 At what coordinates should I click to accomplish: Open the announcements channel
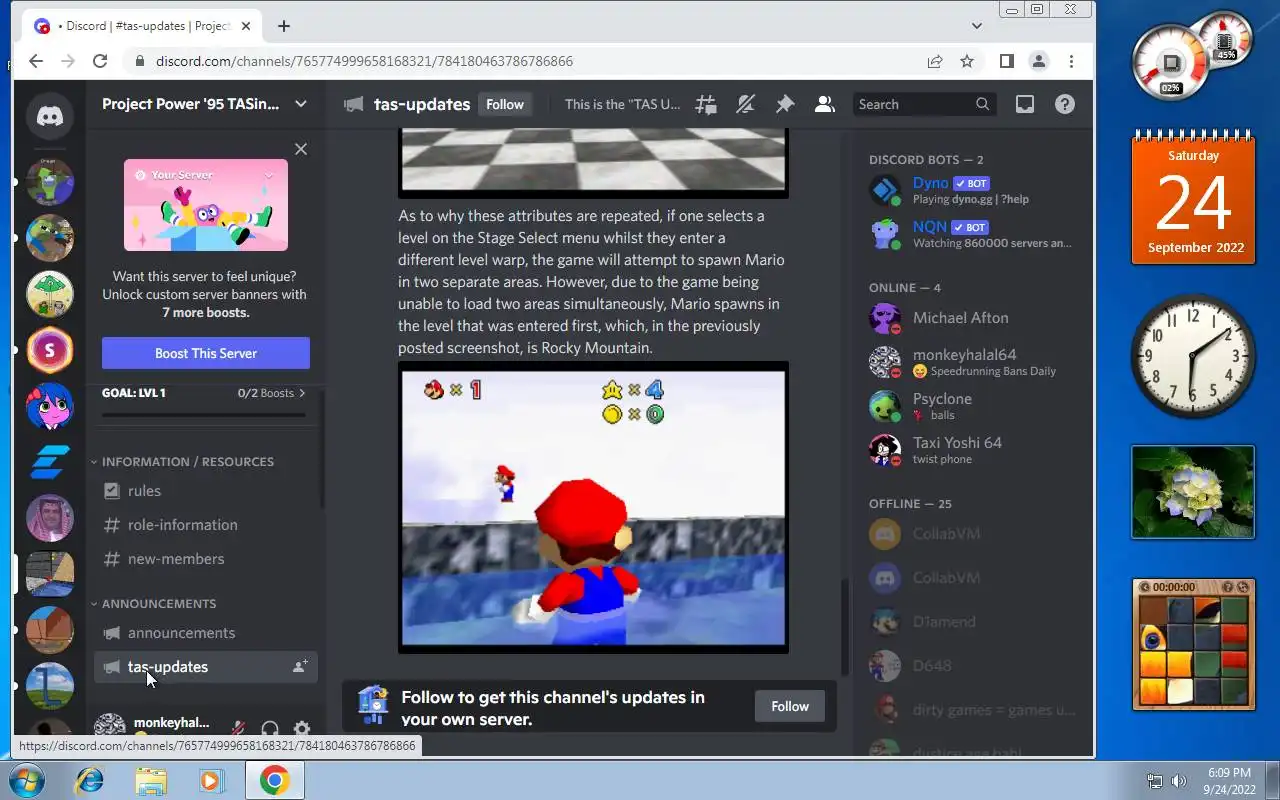click(206, 633)
